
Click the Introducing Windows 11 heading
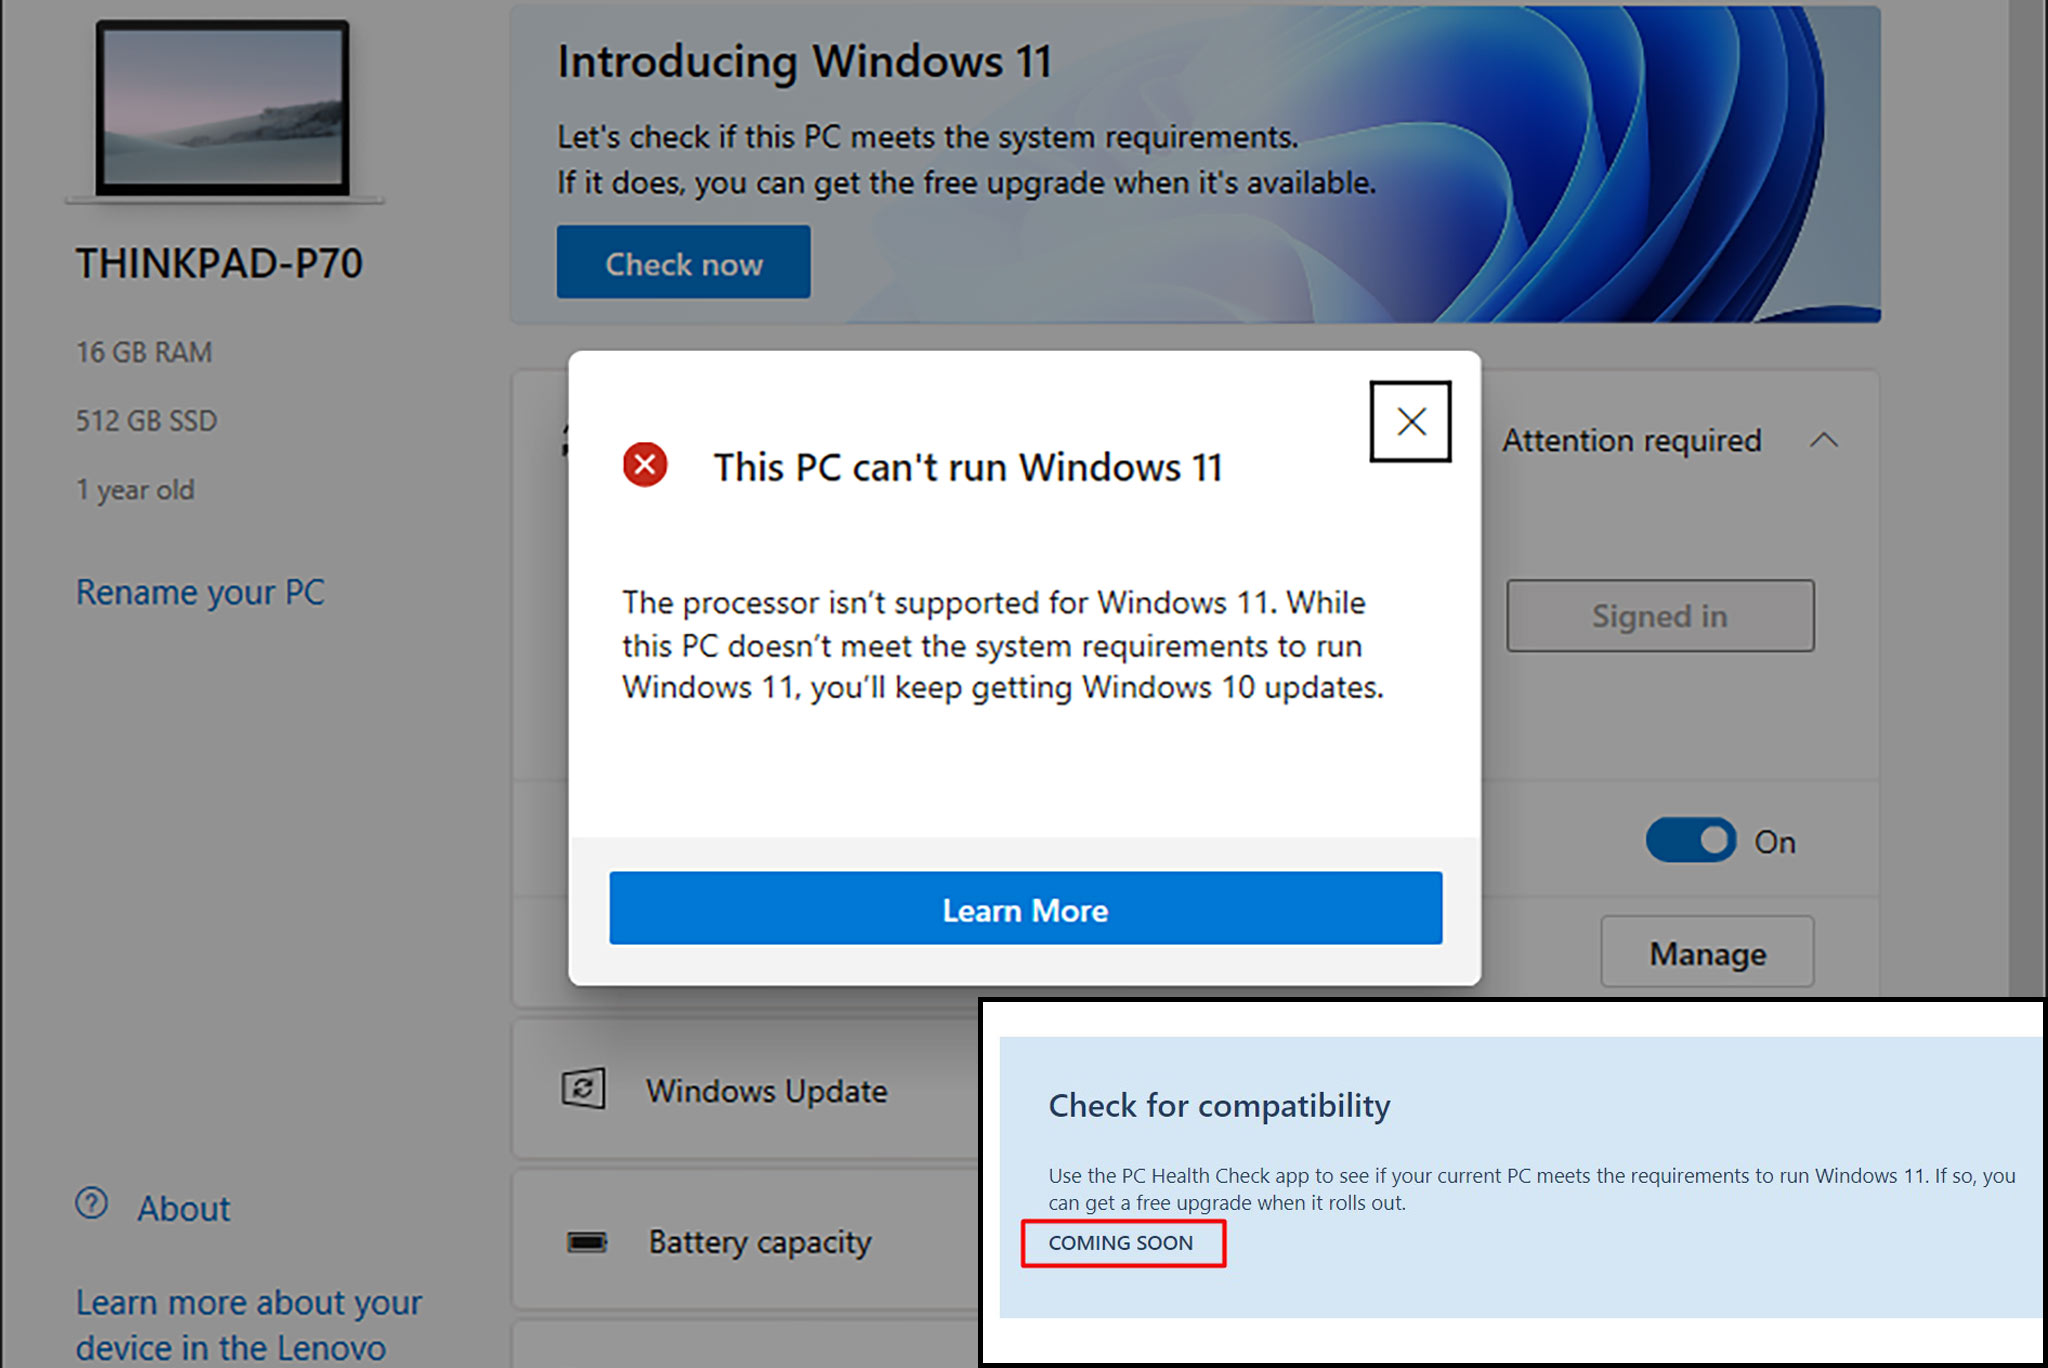805,61
